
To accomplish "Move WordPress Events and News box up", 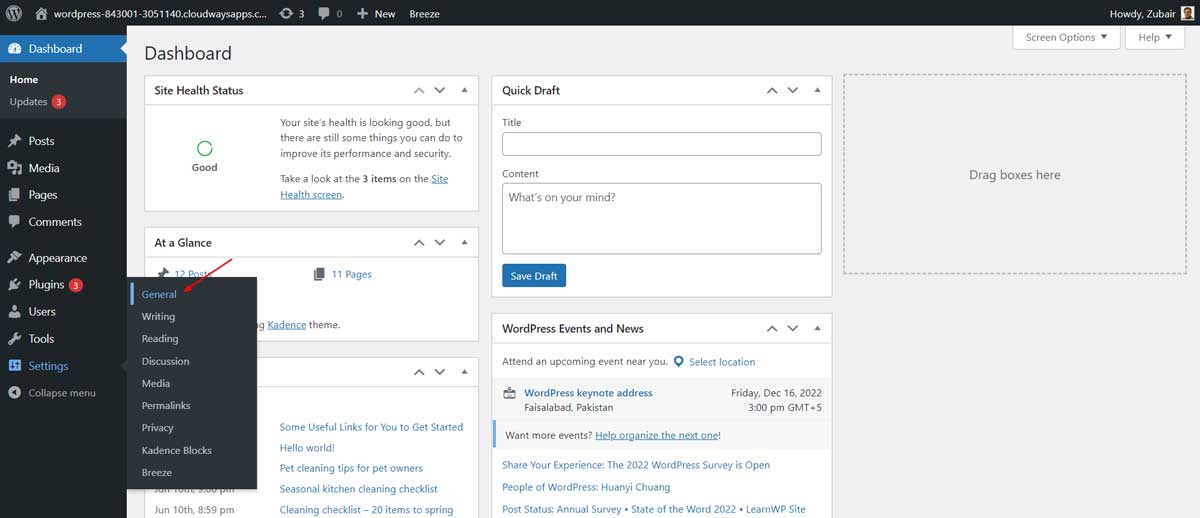I will point(772,328).
